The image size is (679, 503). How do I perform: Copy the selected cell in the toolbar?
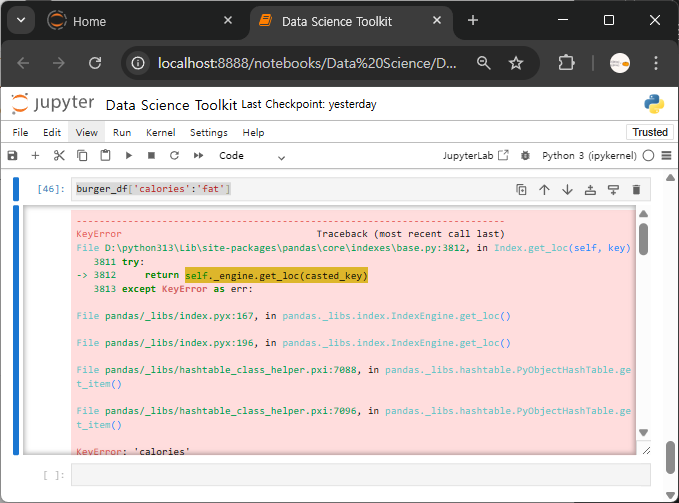pyautogui.click(x=82, y=155)
